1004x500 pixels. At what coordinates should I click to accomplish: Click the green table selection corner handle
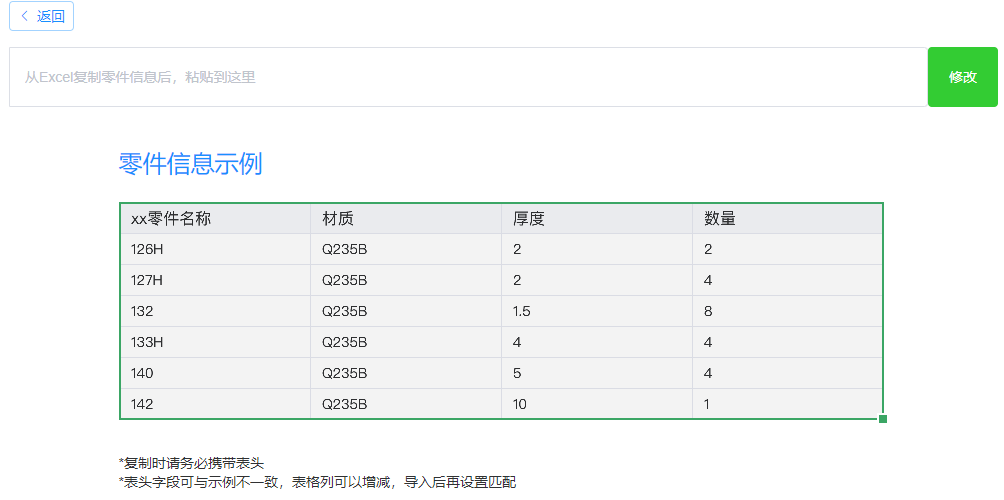click(x=883, y=419)
